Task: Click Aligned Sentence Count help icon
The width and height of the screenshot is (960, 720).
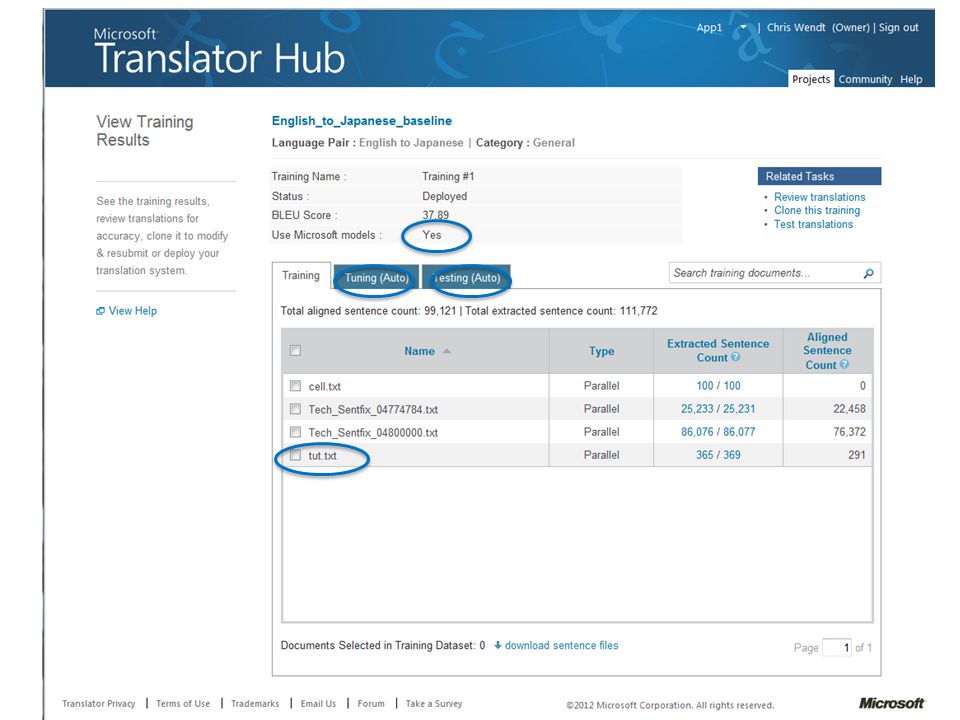Action: click(x=844, y=364)
